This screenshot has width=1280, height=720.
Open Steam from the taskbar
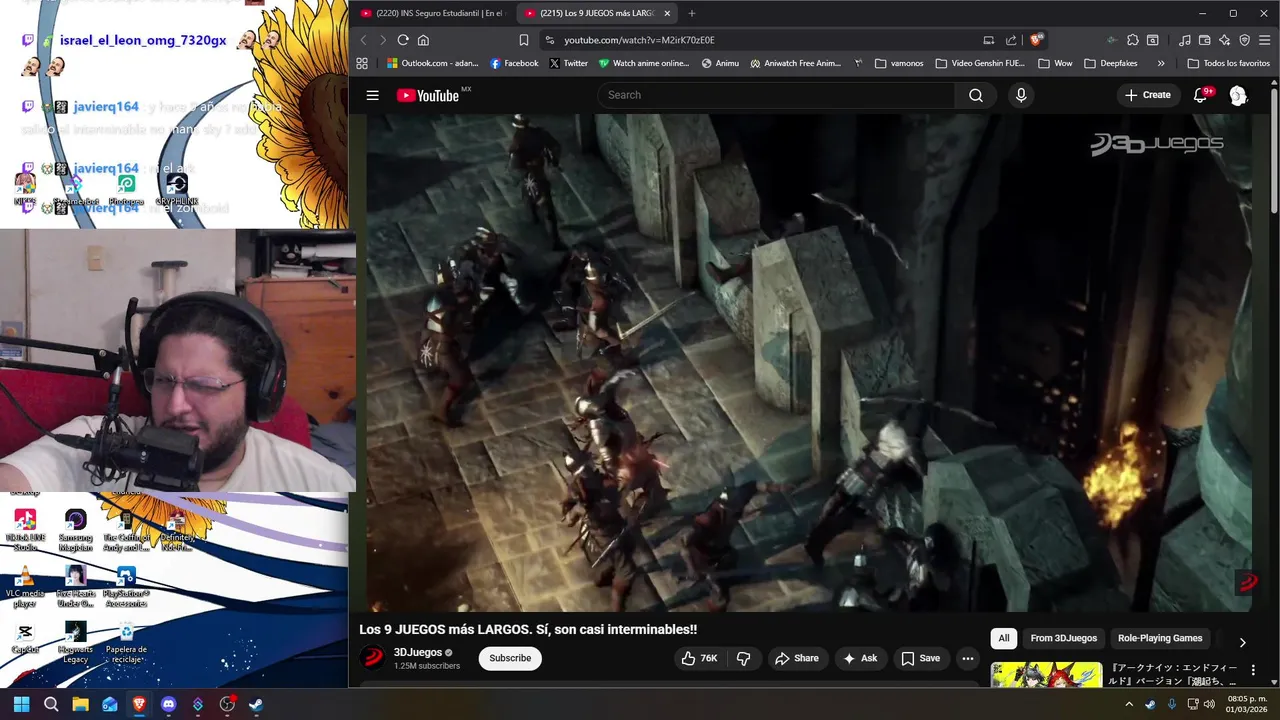tap(256, 704)
